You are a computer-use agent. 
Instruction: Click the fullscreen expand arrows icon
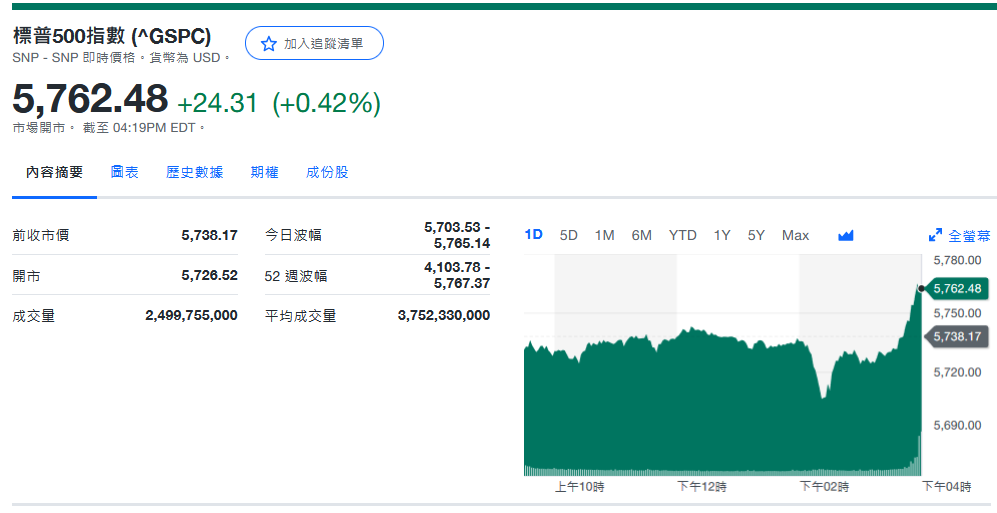point(935,236)
